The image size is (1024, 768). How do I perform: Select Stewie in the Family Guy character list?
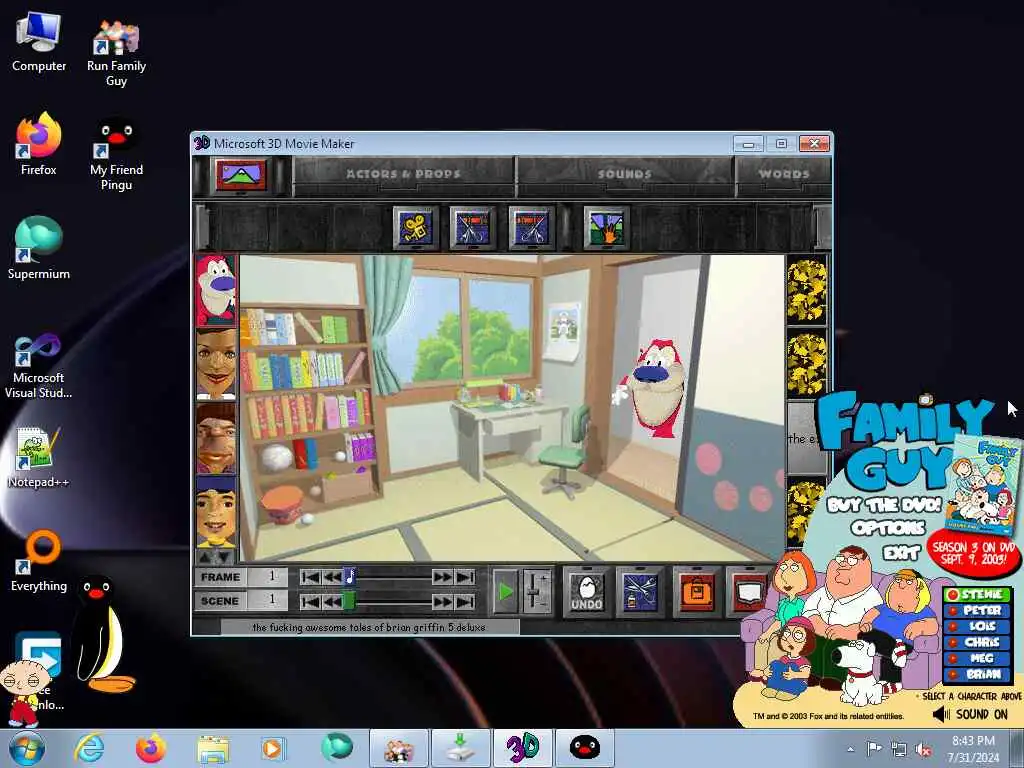978,595
